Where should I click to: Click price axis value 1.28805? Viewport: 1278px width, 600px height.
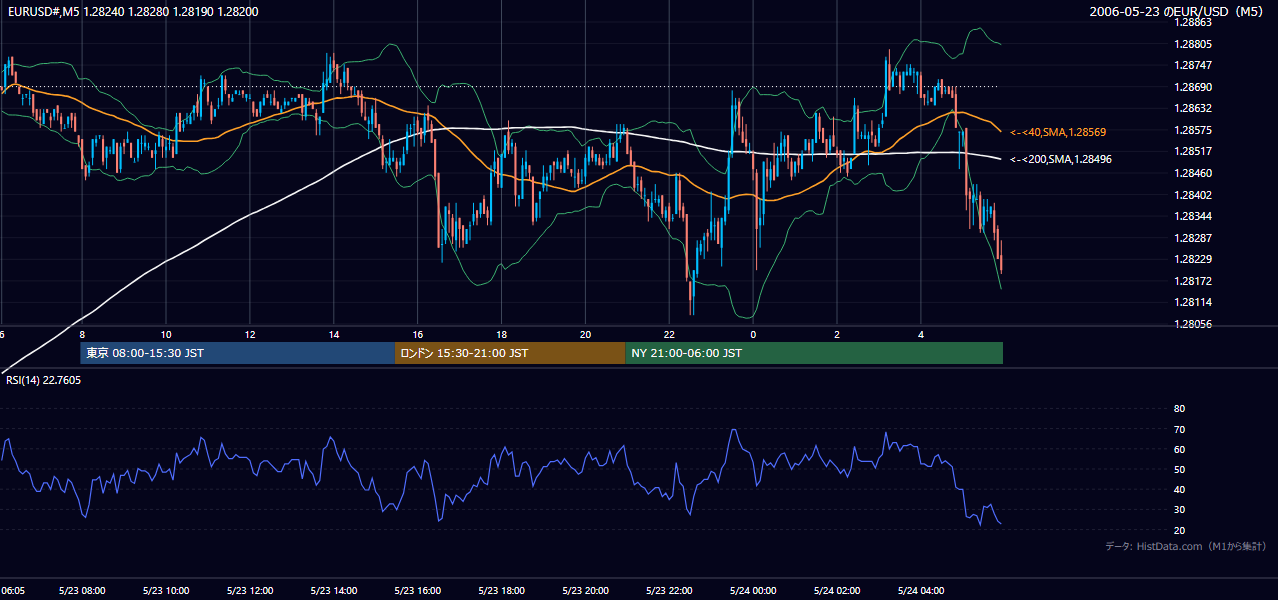tap(1193, 44)
